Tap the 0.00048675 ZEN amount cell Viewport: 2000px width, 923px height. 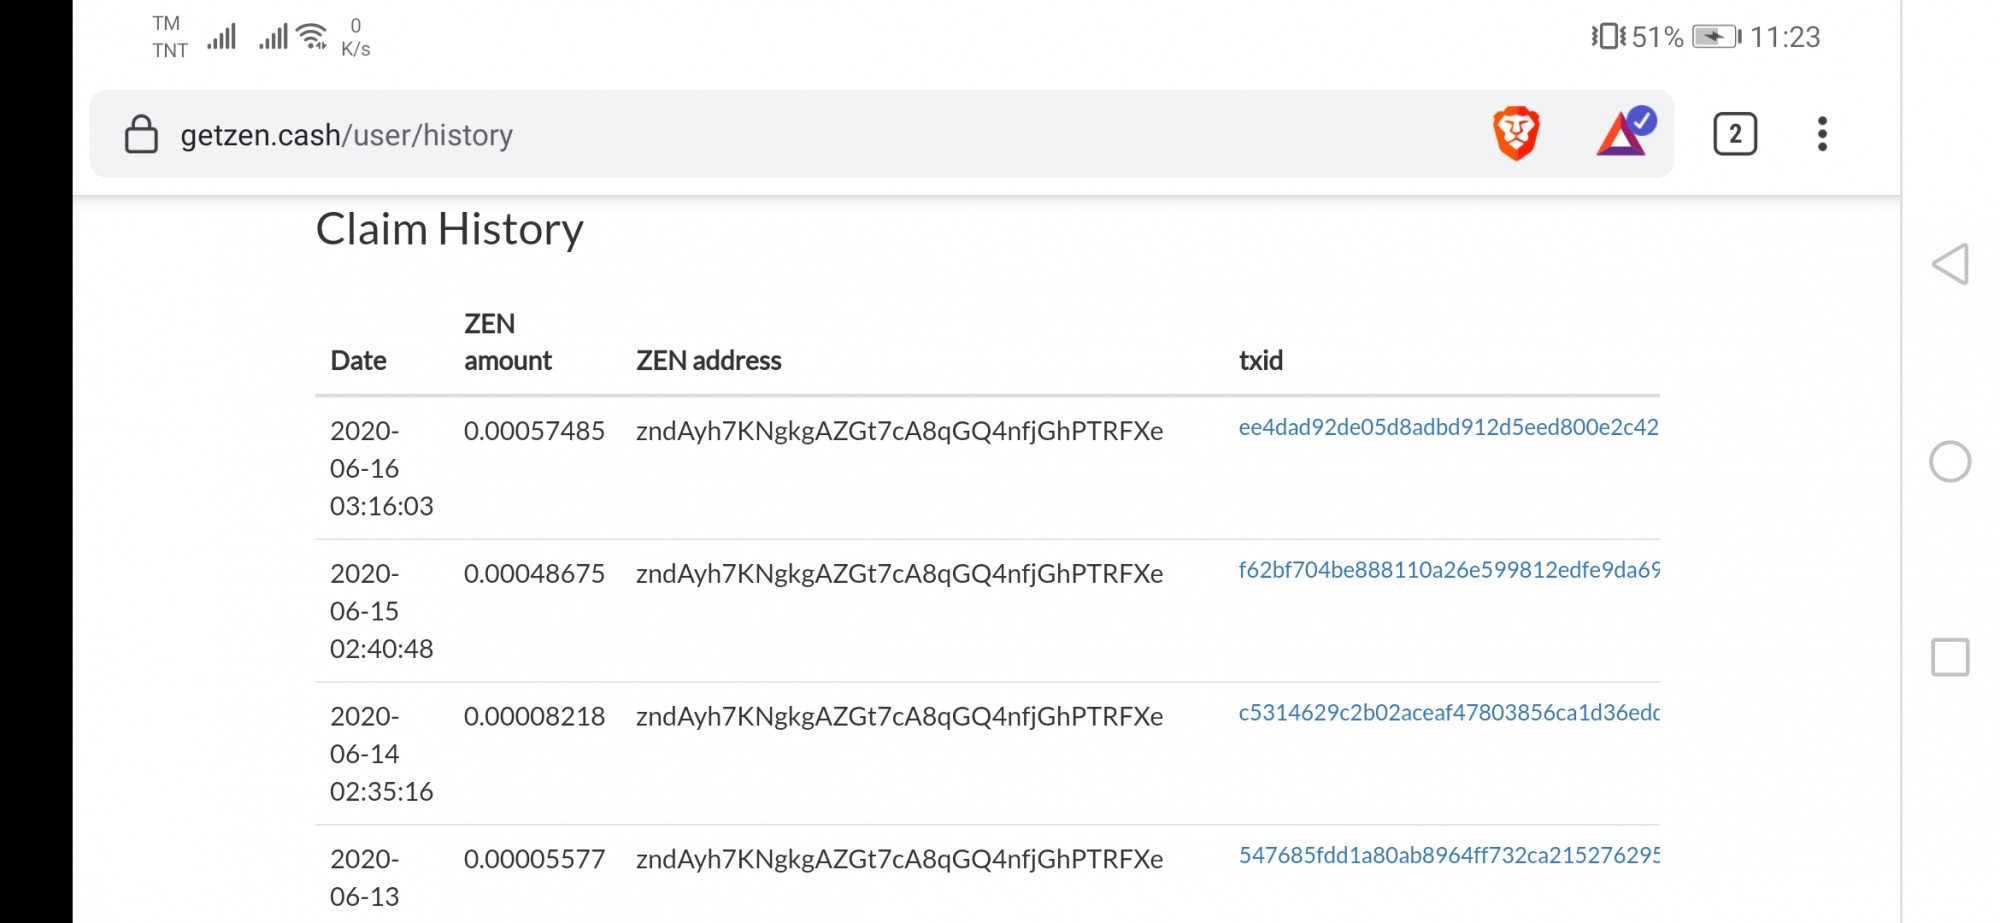[x=534, y=574]
